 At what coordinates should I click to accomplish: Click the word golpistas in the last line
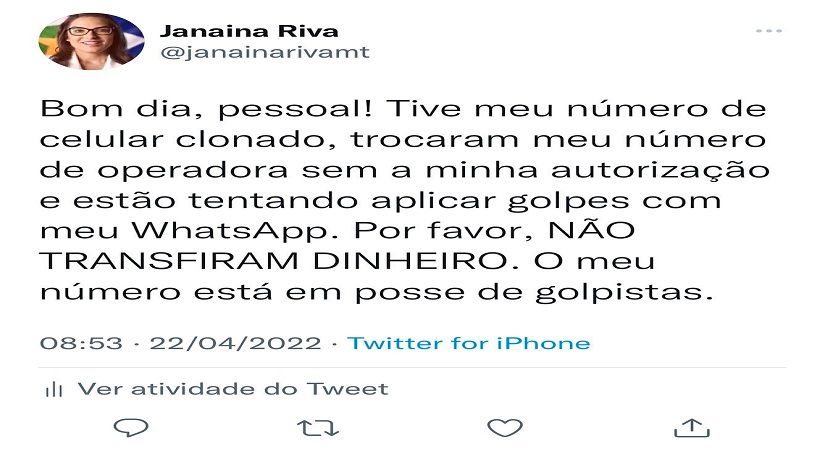pos(624,293)
